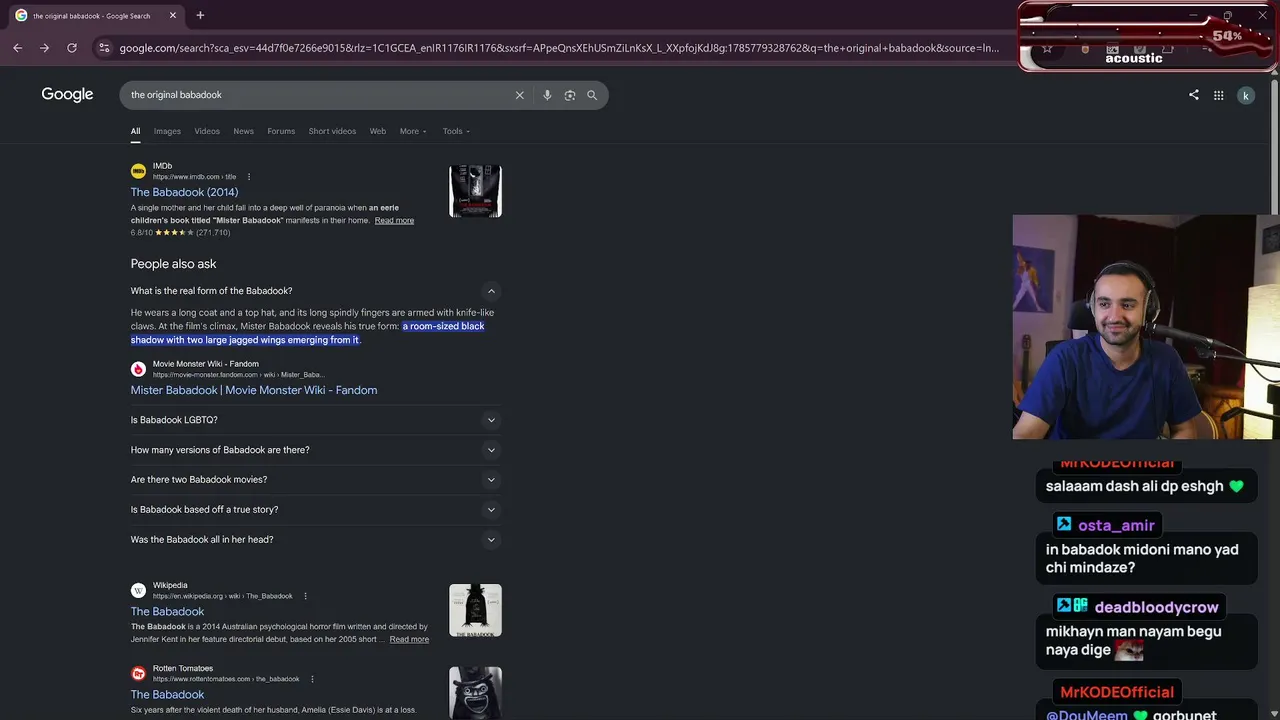The width and height of the screenshot is (1280, 720).
Task: Open The Babadook Wikipedia link
Action: [x=167, y=611]
